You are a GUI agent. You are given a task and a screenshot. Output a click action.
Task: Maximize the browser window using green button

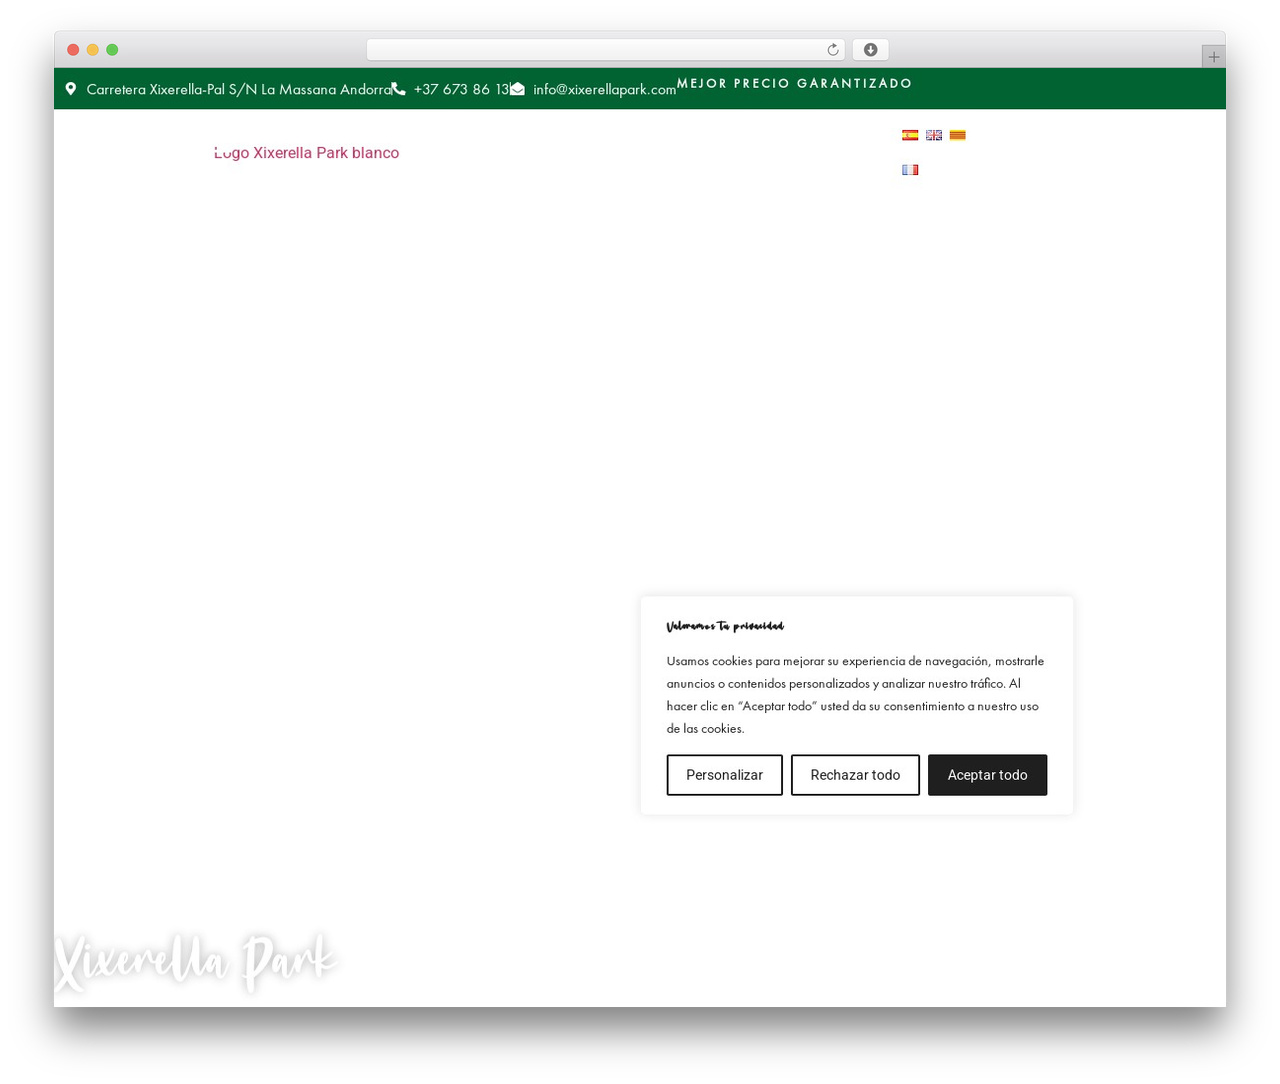[x=112, y=50]
